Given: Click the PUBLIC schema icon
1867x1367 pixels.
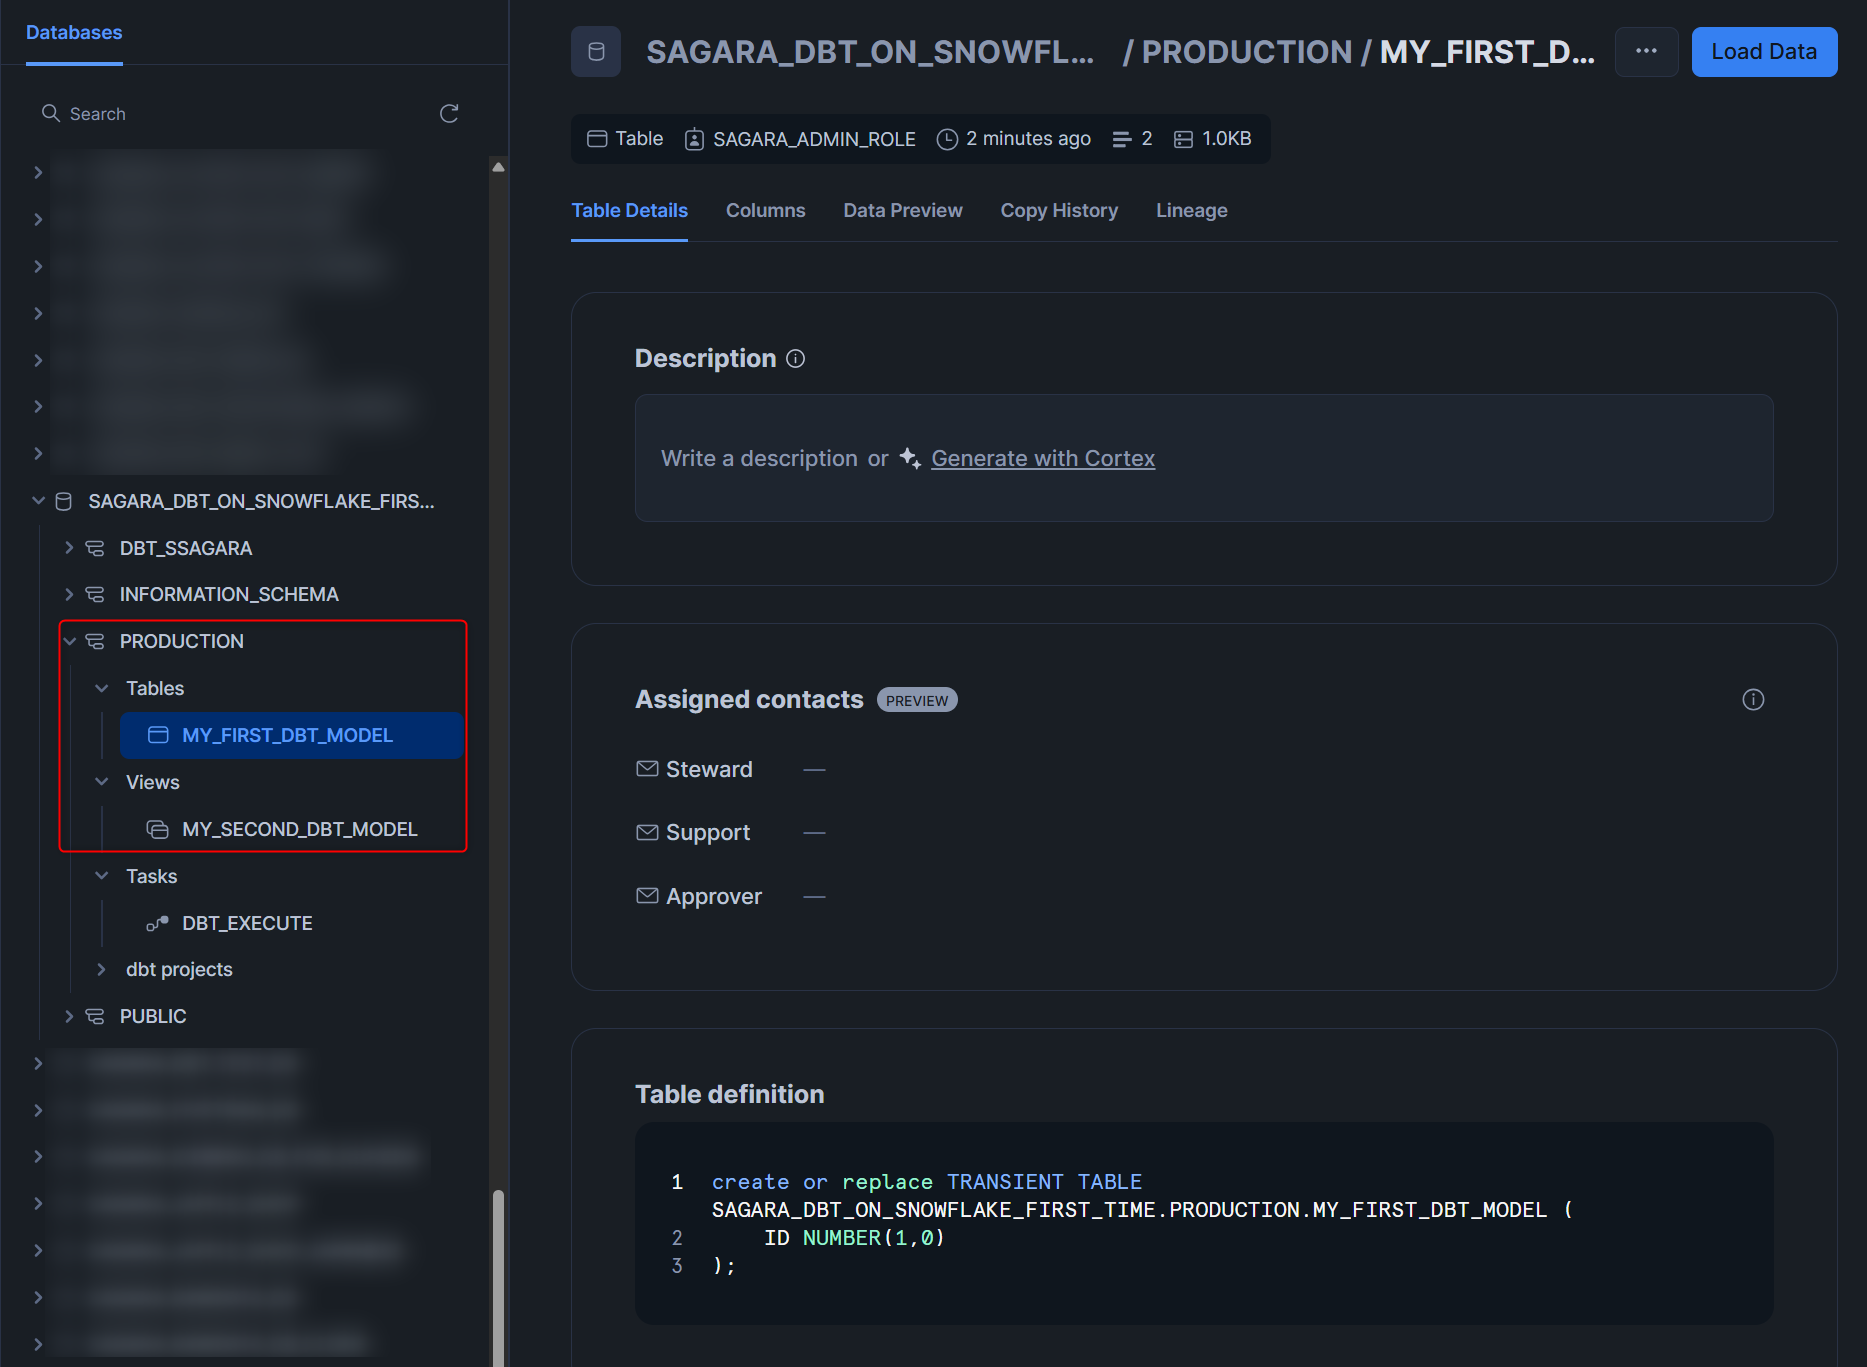Looking at the screenshot, I should 95,1016.
